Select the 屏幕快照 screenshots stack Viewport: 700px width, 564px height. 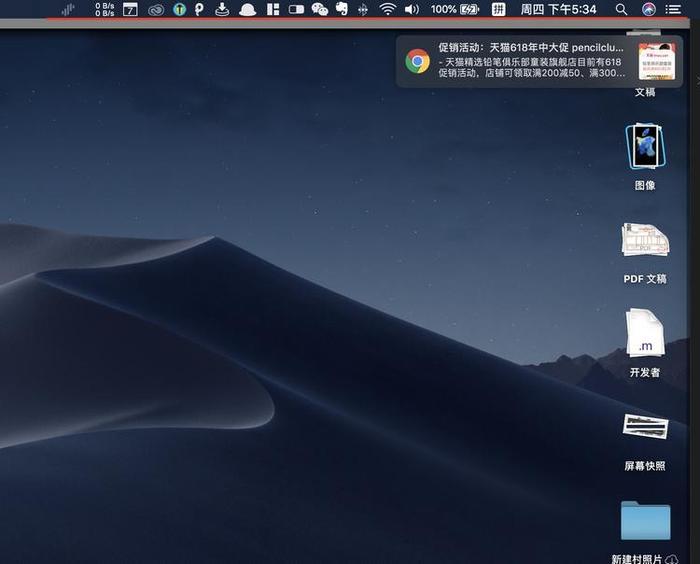pyautogui.click(x=645, y=442)
